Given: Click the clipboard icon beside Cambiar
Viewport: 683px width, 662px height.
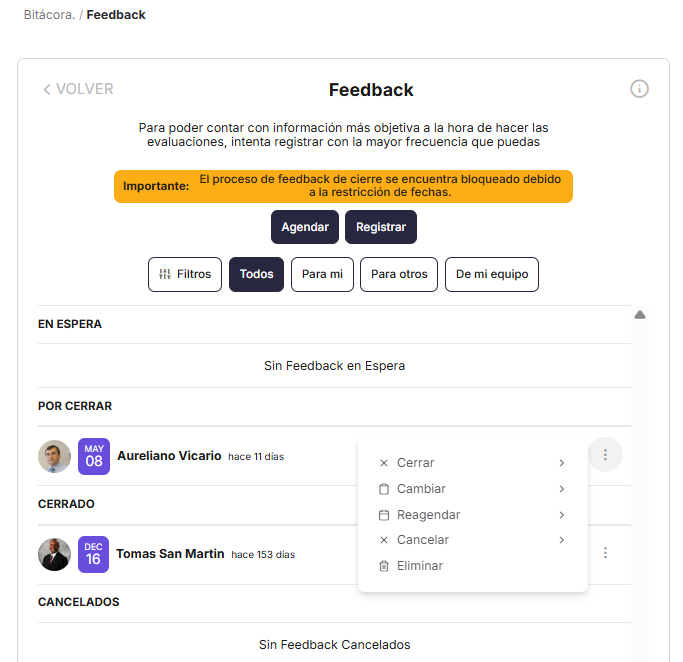Looking at the screenshot, I should pyautogui.click(x=384, y=489).
